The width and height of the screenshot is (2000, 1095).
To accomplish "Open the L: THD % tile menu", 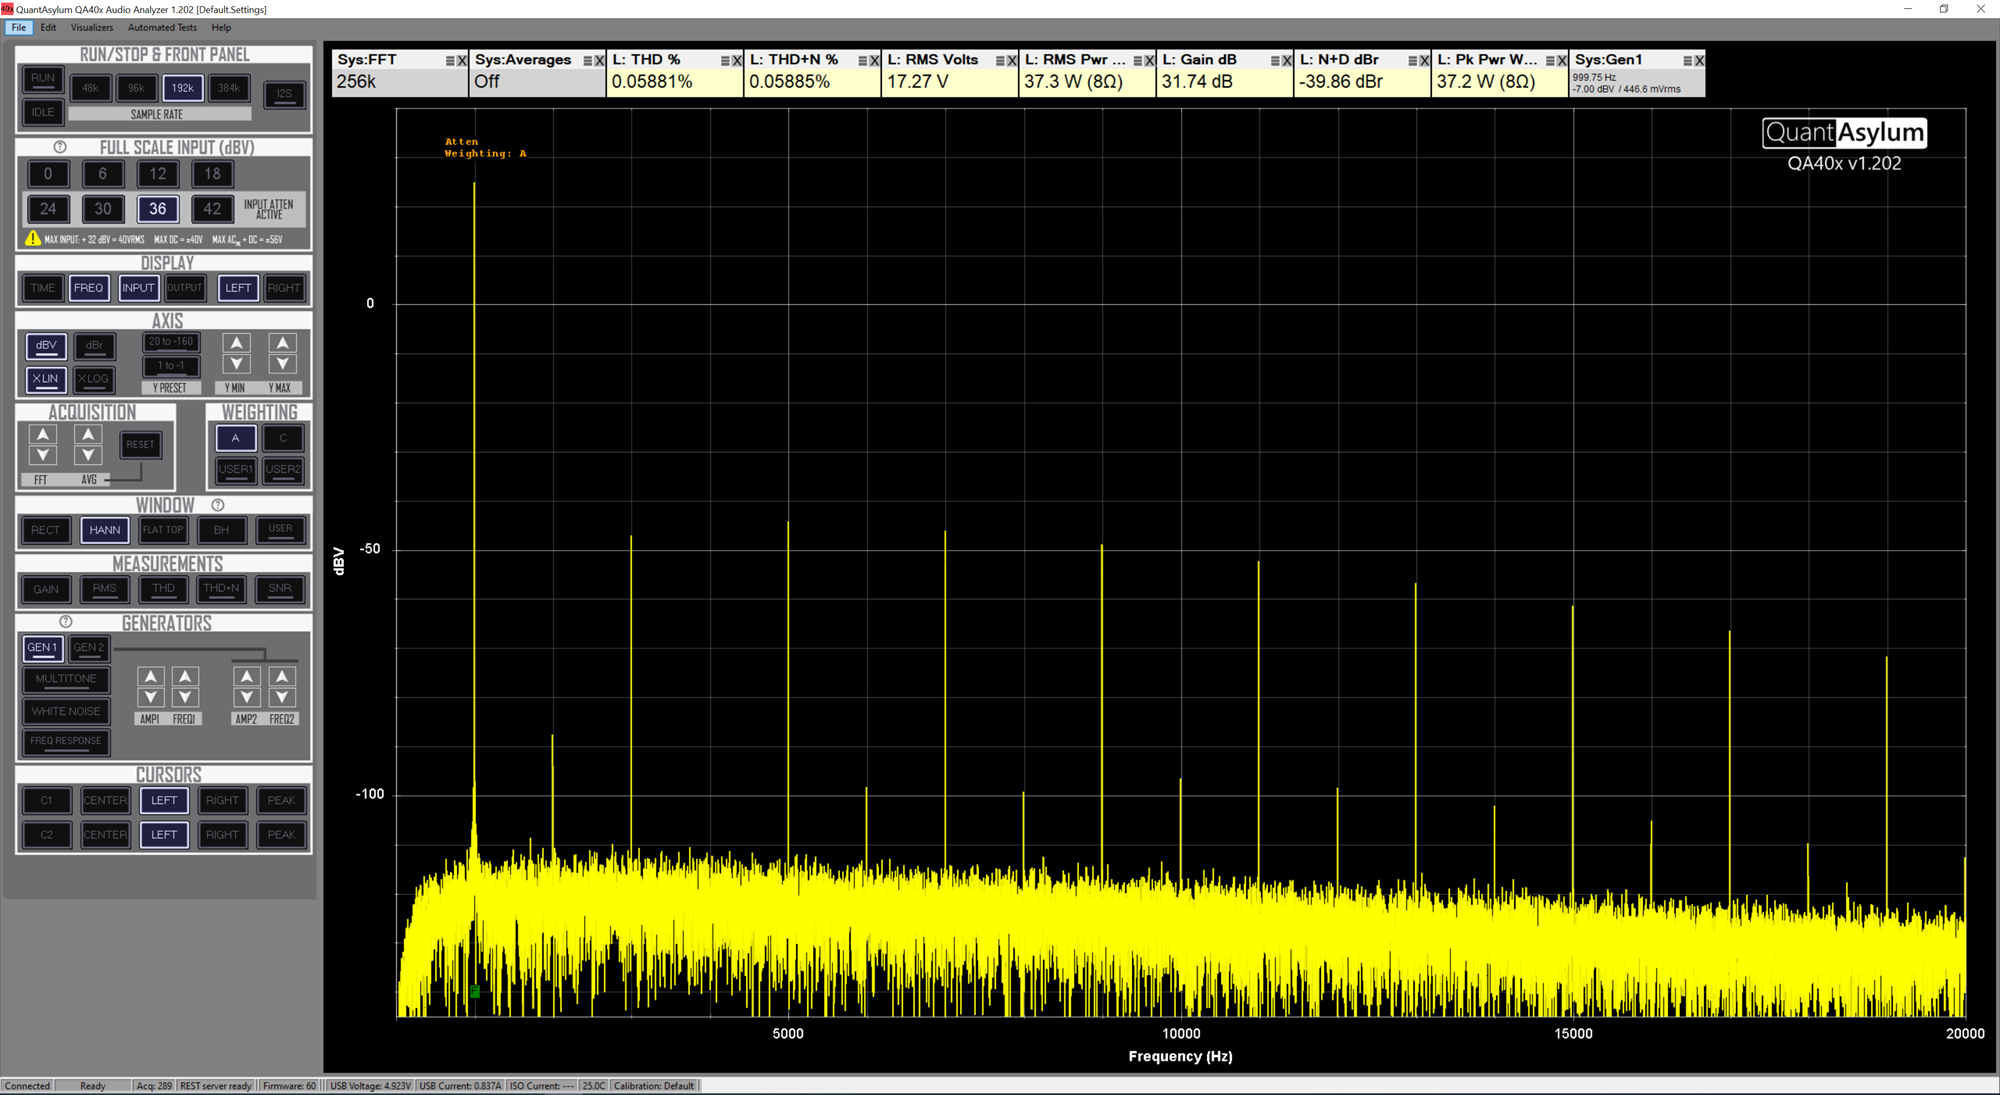I will pyautogui.click(x=725, y=61).
